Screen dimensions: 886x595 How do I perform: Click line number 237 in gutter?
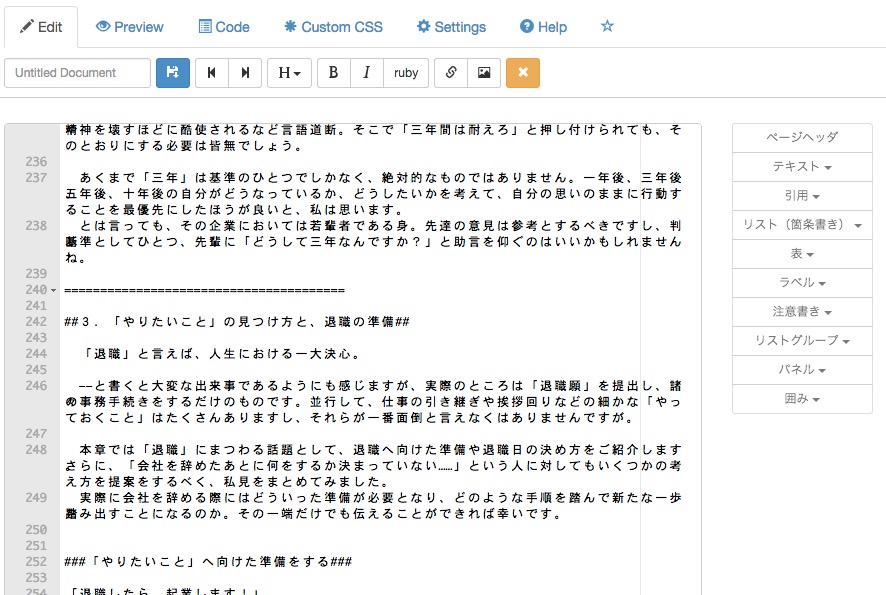tap(36, 177)
